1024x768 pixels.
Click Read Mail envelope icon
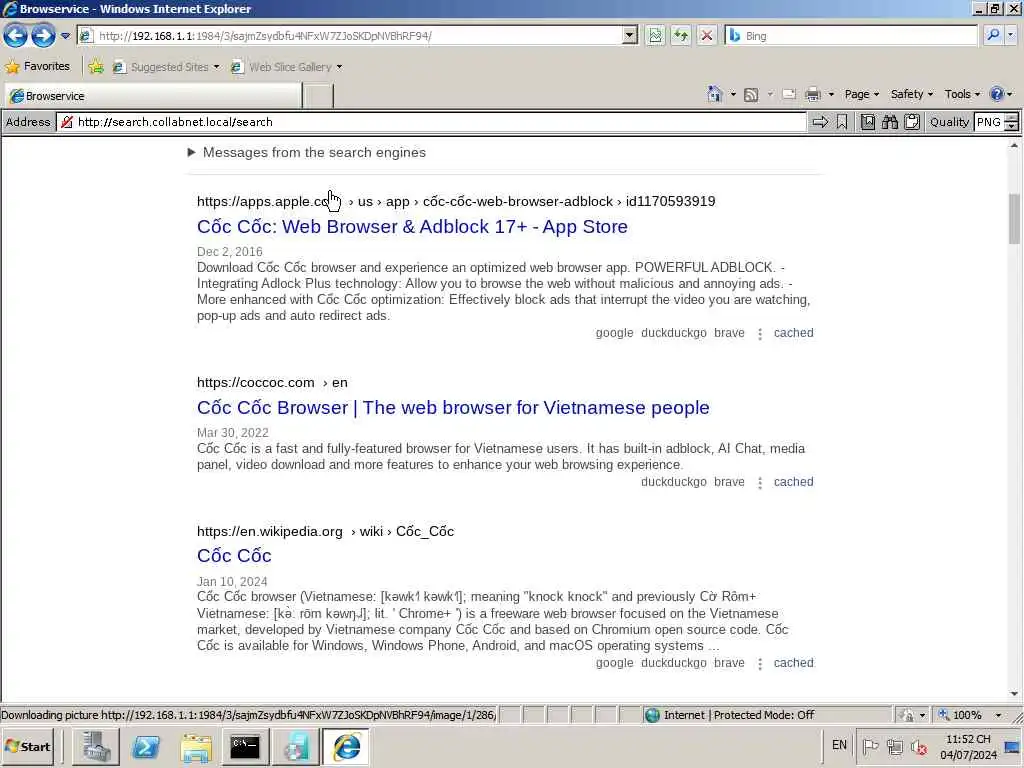(x=789, y=95)
